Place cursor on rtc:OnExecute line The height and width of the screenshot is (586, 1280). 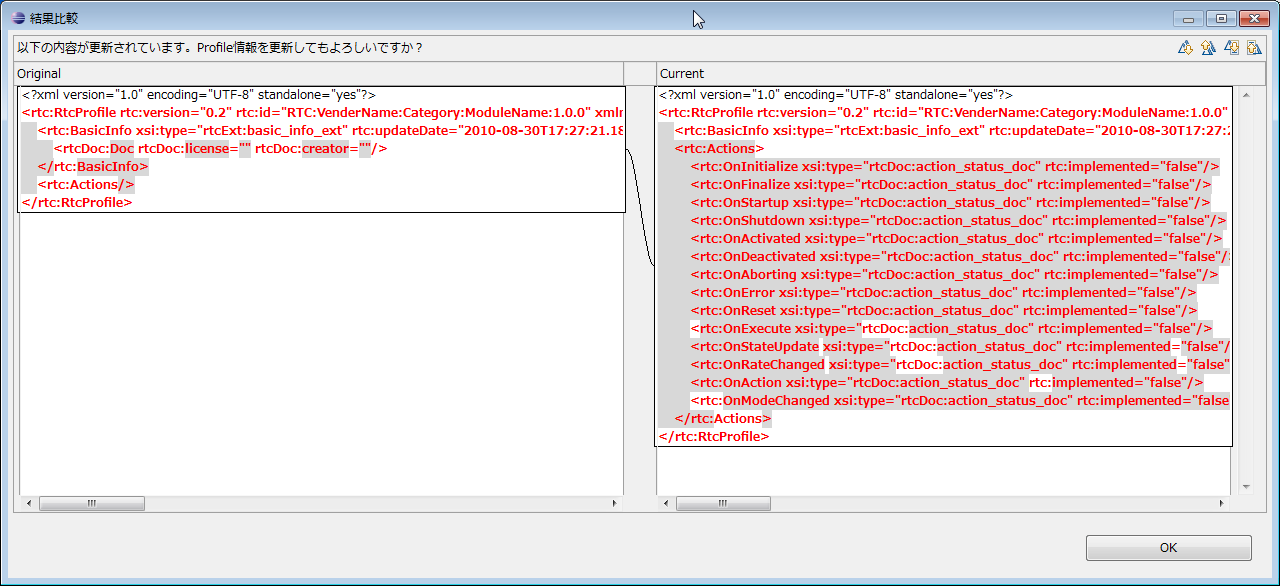951,328
